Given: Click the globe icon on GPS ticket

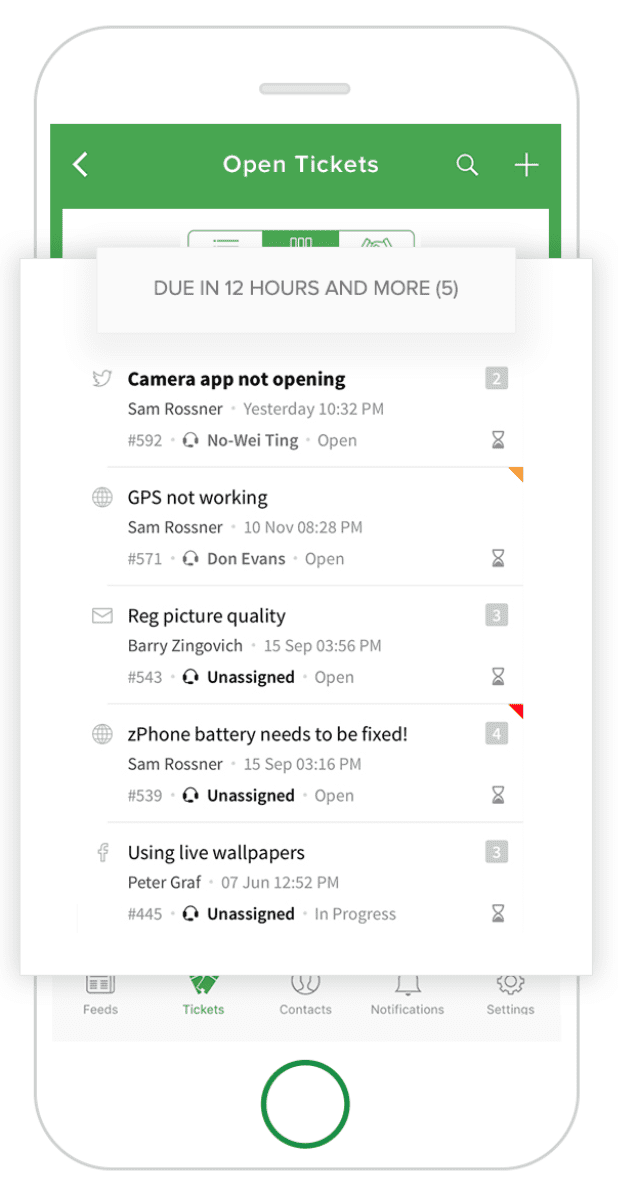Looking at the screenshot, I should pyautogui.click(x=102, y=497).
